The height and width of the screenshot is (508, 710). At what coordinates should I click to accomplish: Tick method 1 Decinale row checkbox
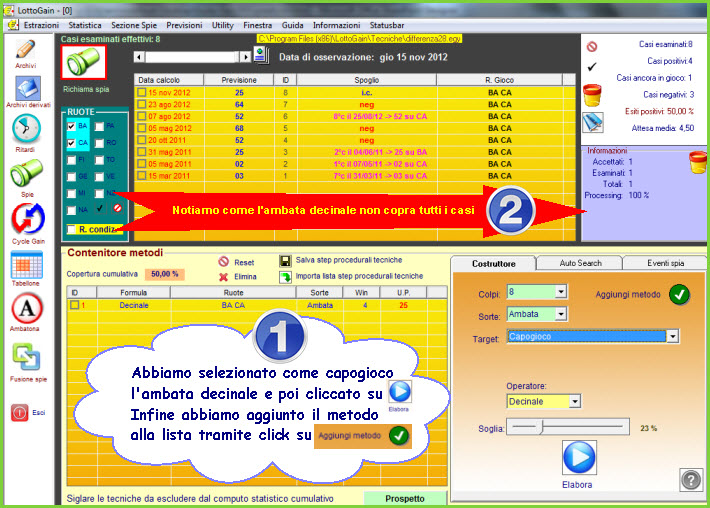74,305
